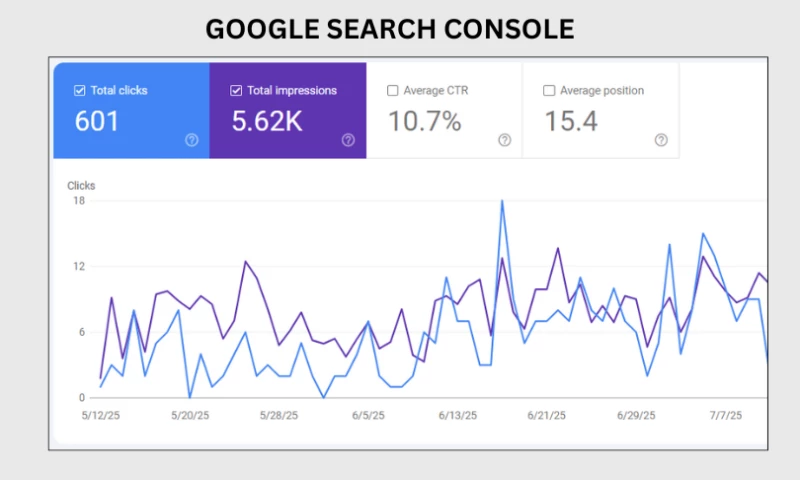Select the 5.62K impressions value
800x480 pixels.
click(x=265, y=122)
